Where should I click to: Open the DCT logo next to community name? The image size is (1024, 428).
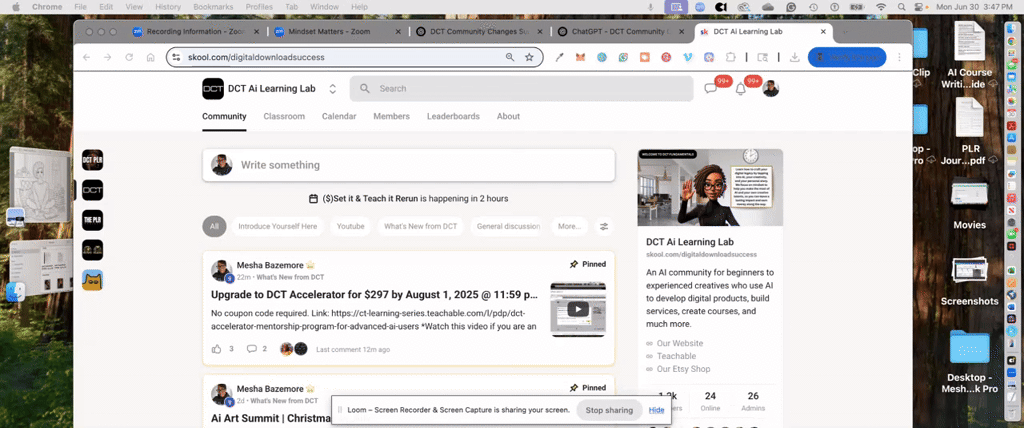pyautogui.click(x=213, y=89)
